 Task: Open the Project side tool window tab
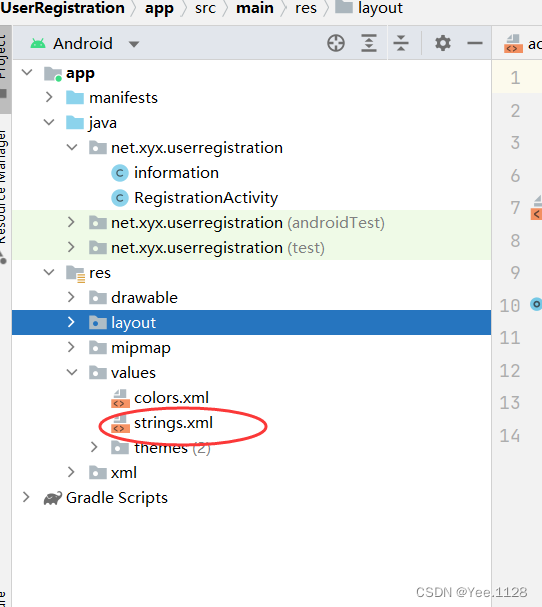(5, 70)
